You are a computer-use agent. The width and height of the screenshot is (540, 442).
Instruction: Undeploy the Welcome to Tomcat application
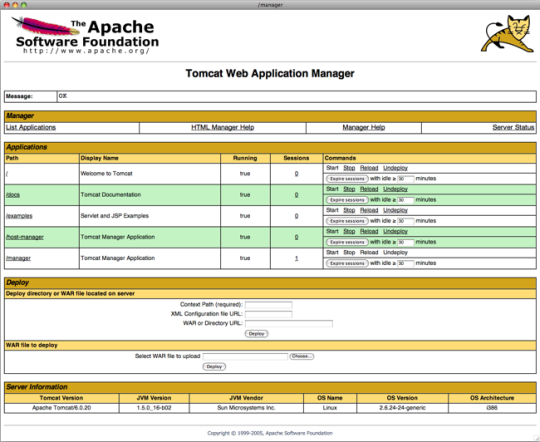[x=395, y=168]
